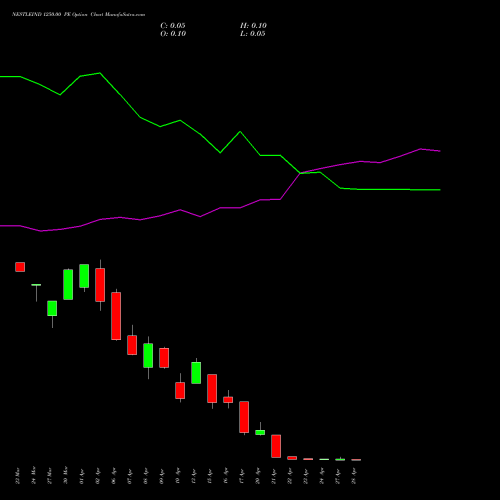Click the '06 Apr' date label on the x-axis
Screen dimensions: 500x500
(x=114, y=476)
